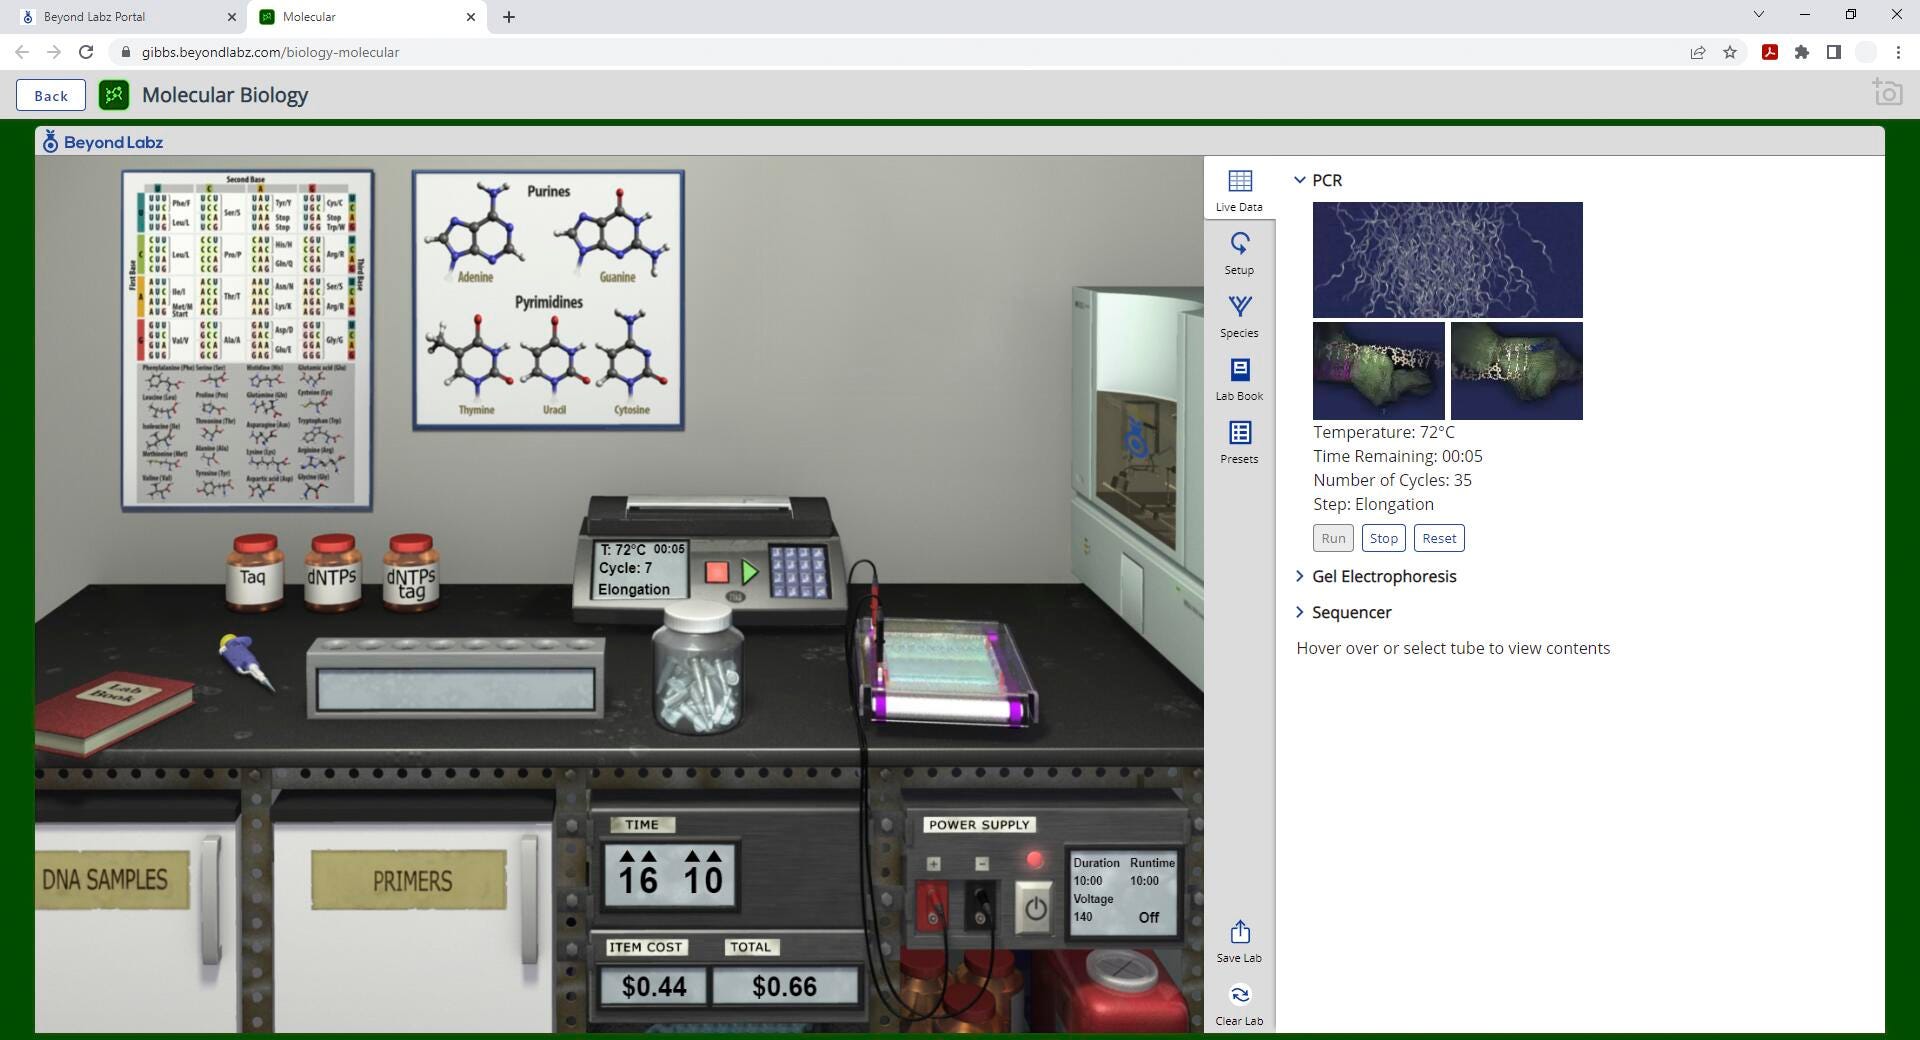Viewport: 1920px width, 1040px height.
Task: Collapse the PCR section
Action: [x=1300, y=180]
